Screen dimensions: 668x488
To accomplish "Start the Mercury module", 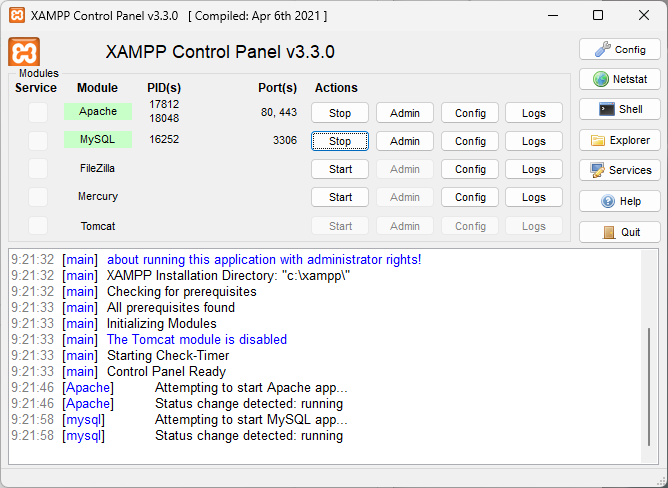I will (340, 197).
